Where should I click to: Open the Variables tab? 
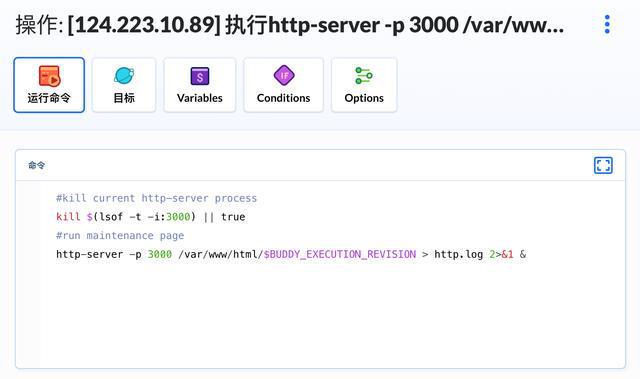coord(200,85)
